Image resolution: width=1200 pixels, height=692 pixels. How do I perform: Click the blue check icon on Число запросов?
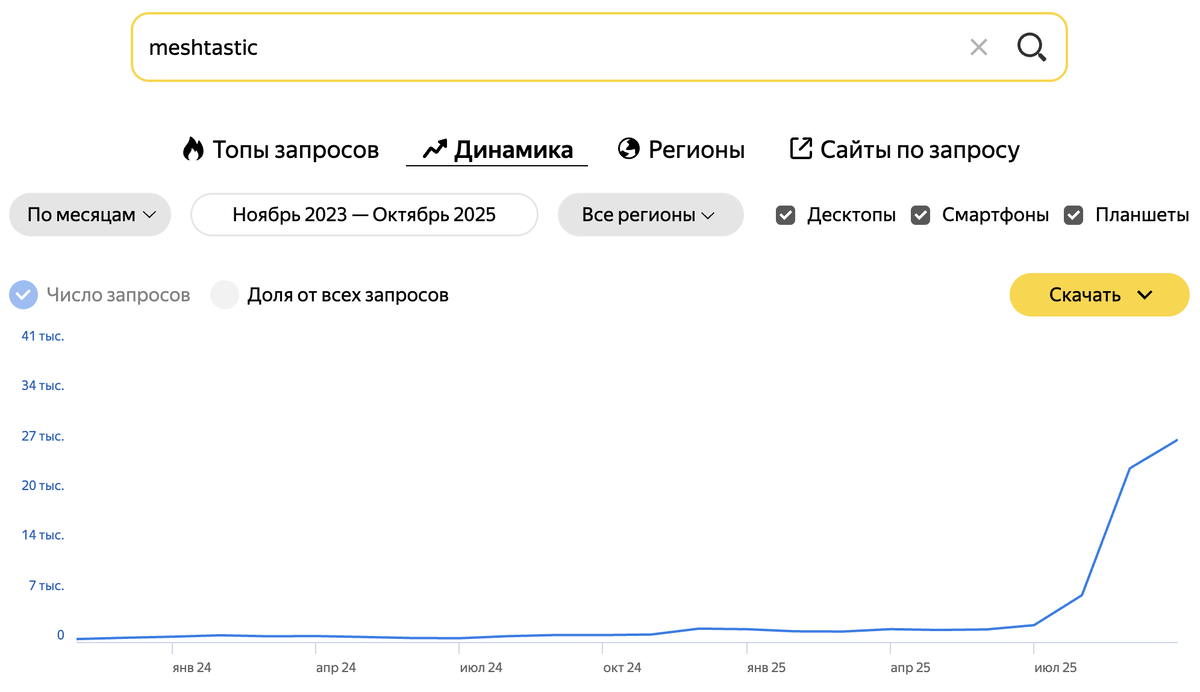(x=23, y=294)
